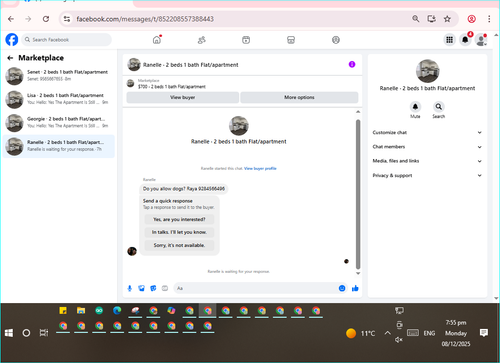Click the voice clip microphone icon
The width and height of the screenshot is (500, 363).
pyautogui.click(x=130, y=288)
